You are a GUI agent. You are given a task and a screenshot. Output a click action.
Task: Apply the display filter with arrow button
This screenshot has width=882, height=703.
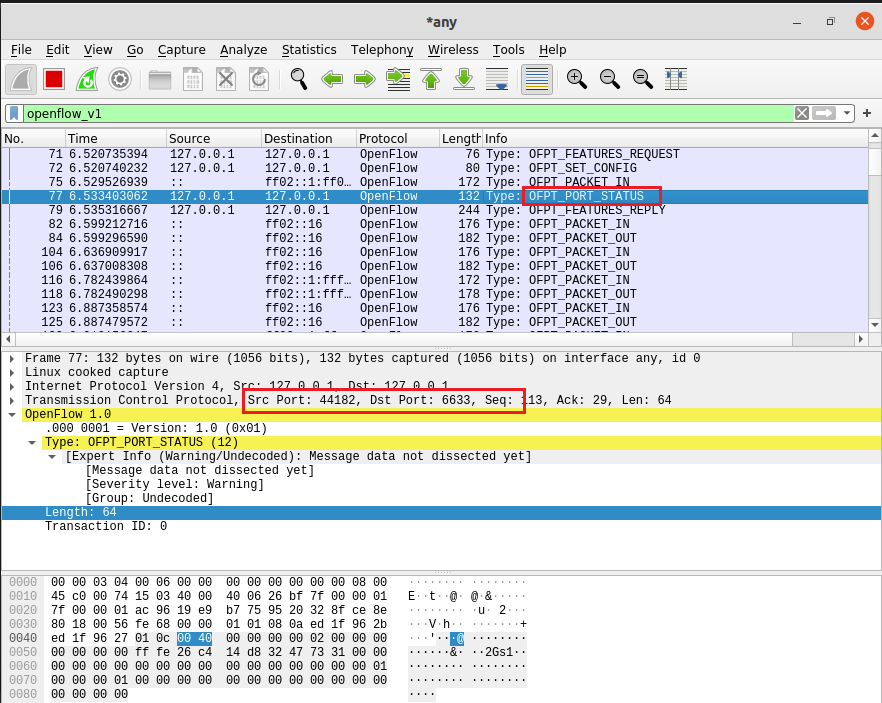click(x=824, y=114)
